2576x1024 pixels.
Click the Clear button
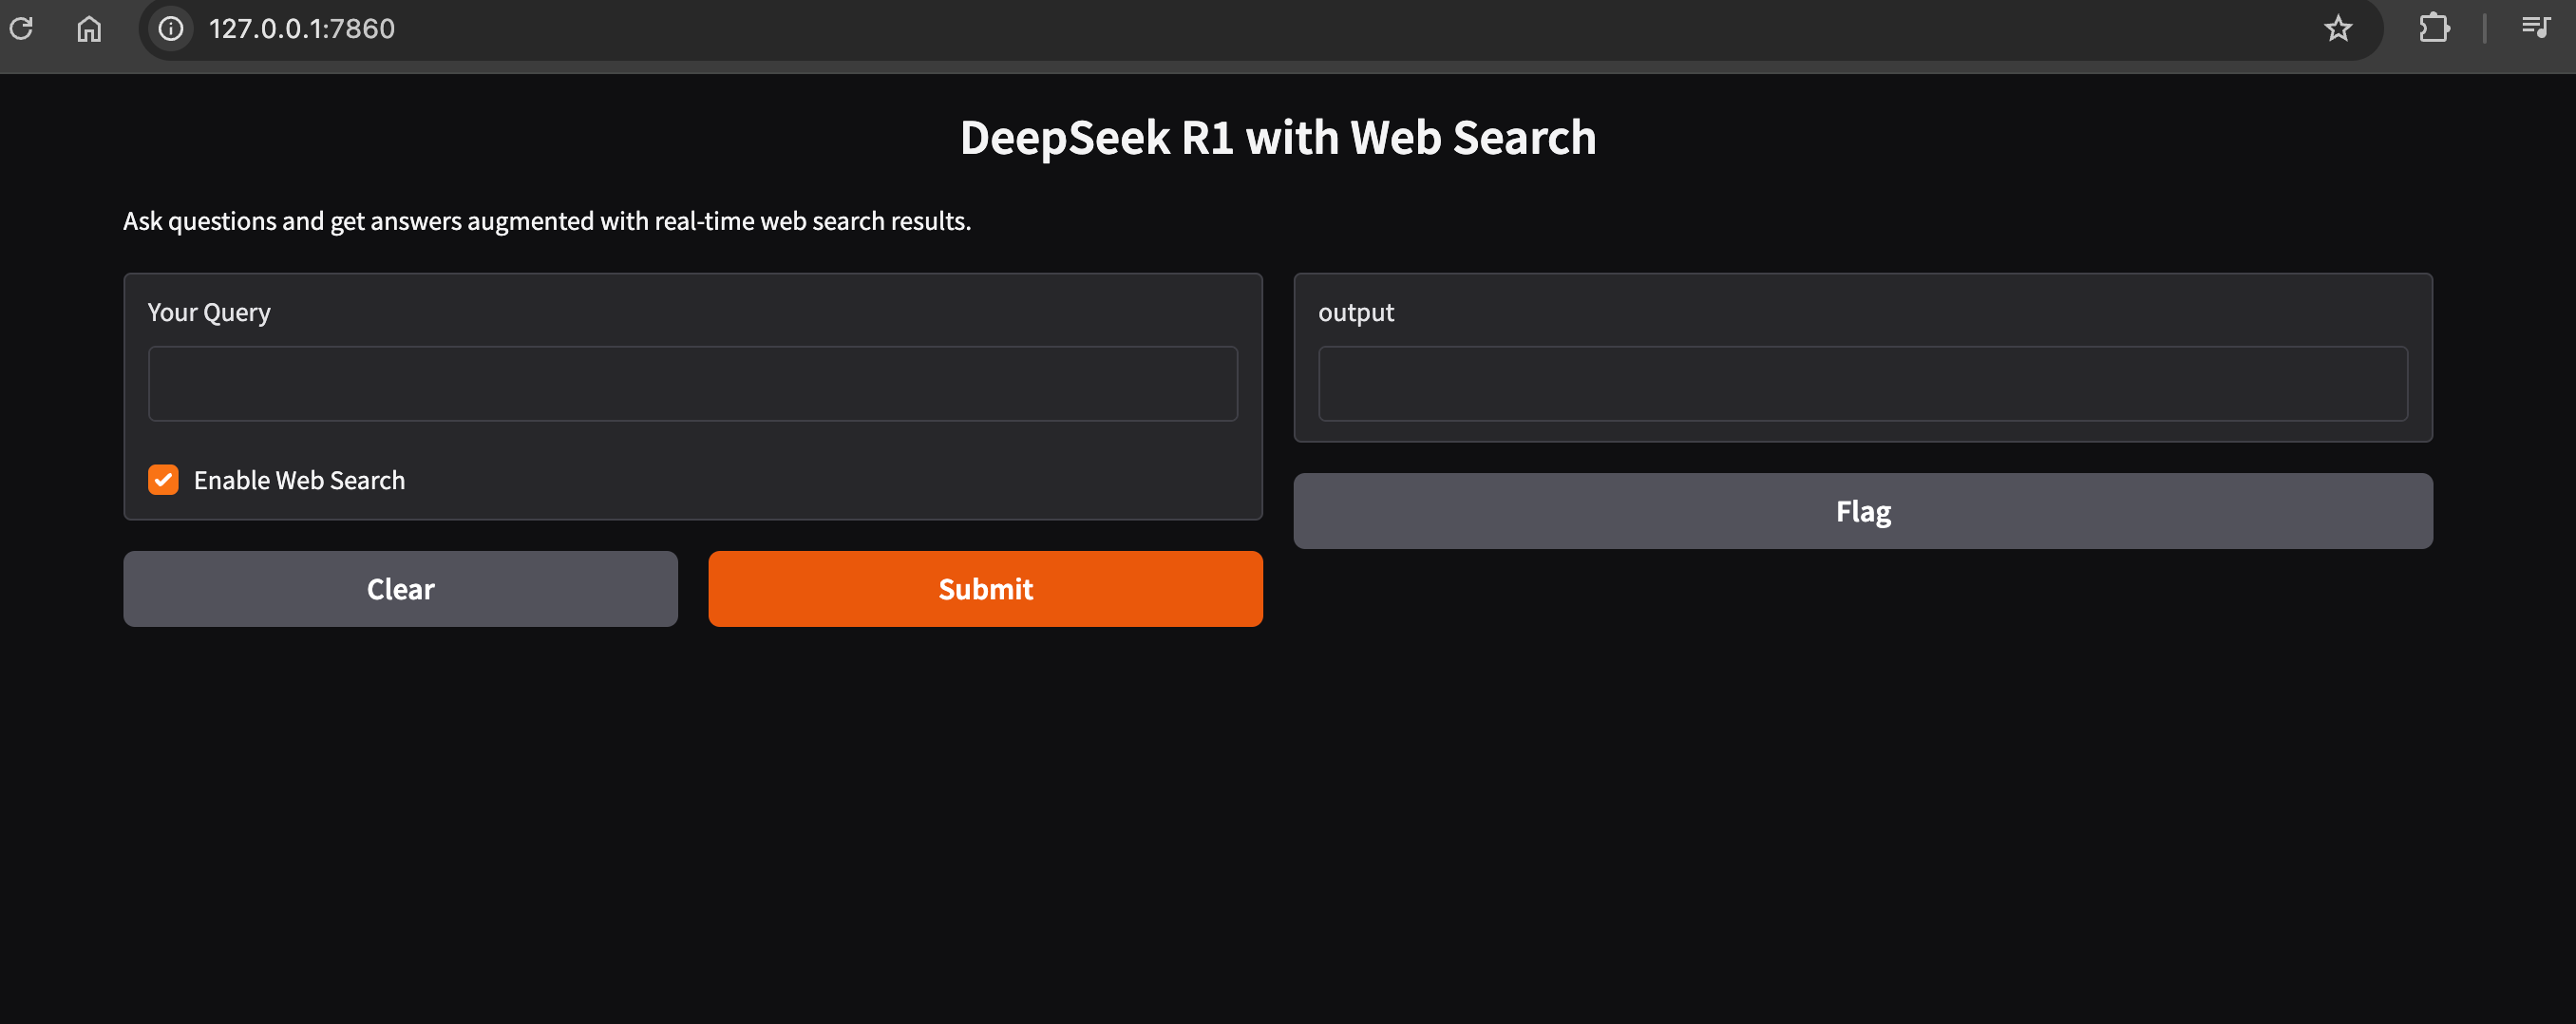tap(400, 589)
